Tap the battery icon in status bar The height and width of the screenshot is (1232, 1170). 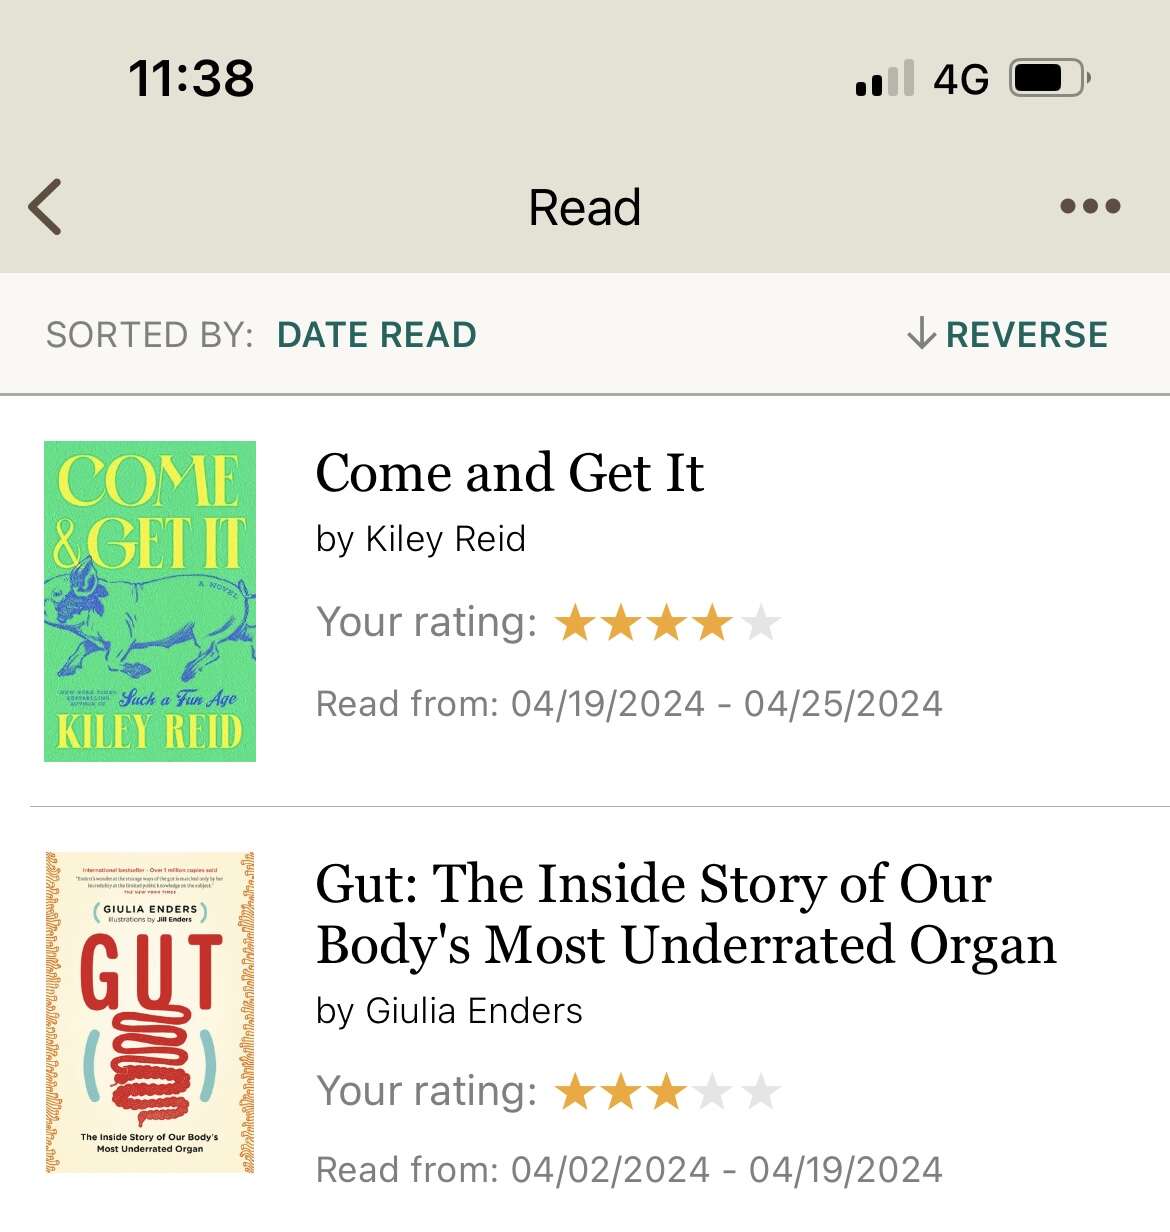tap(1050, 78)
